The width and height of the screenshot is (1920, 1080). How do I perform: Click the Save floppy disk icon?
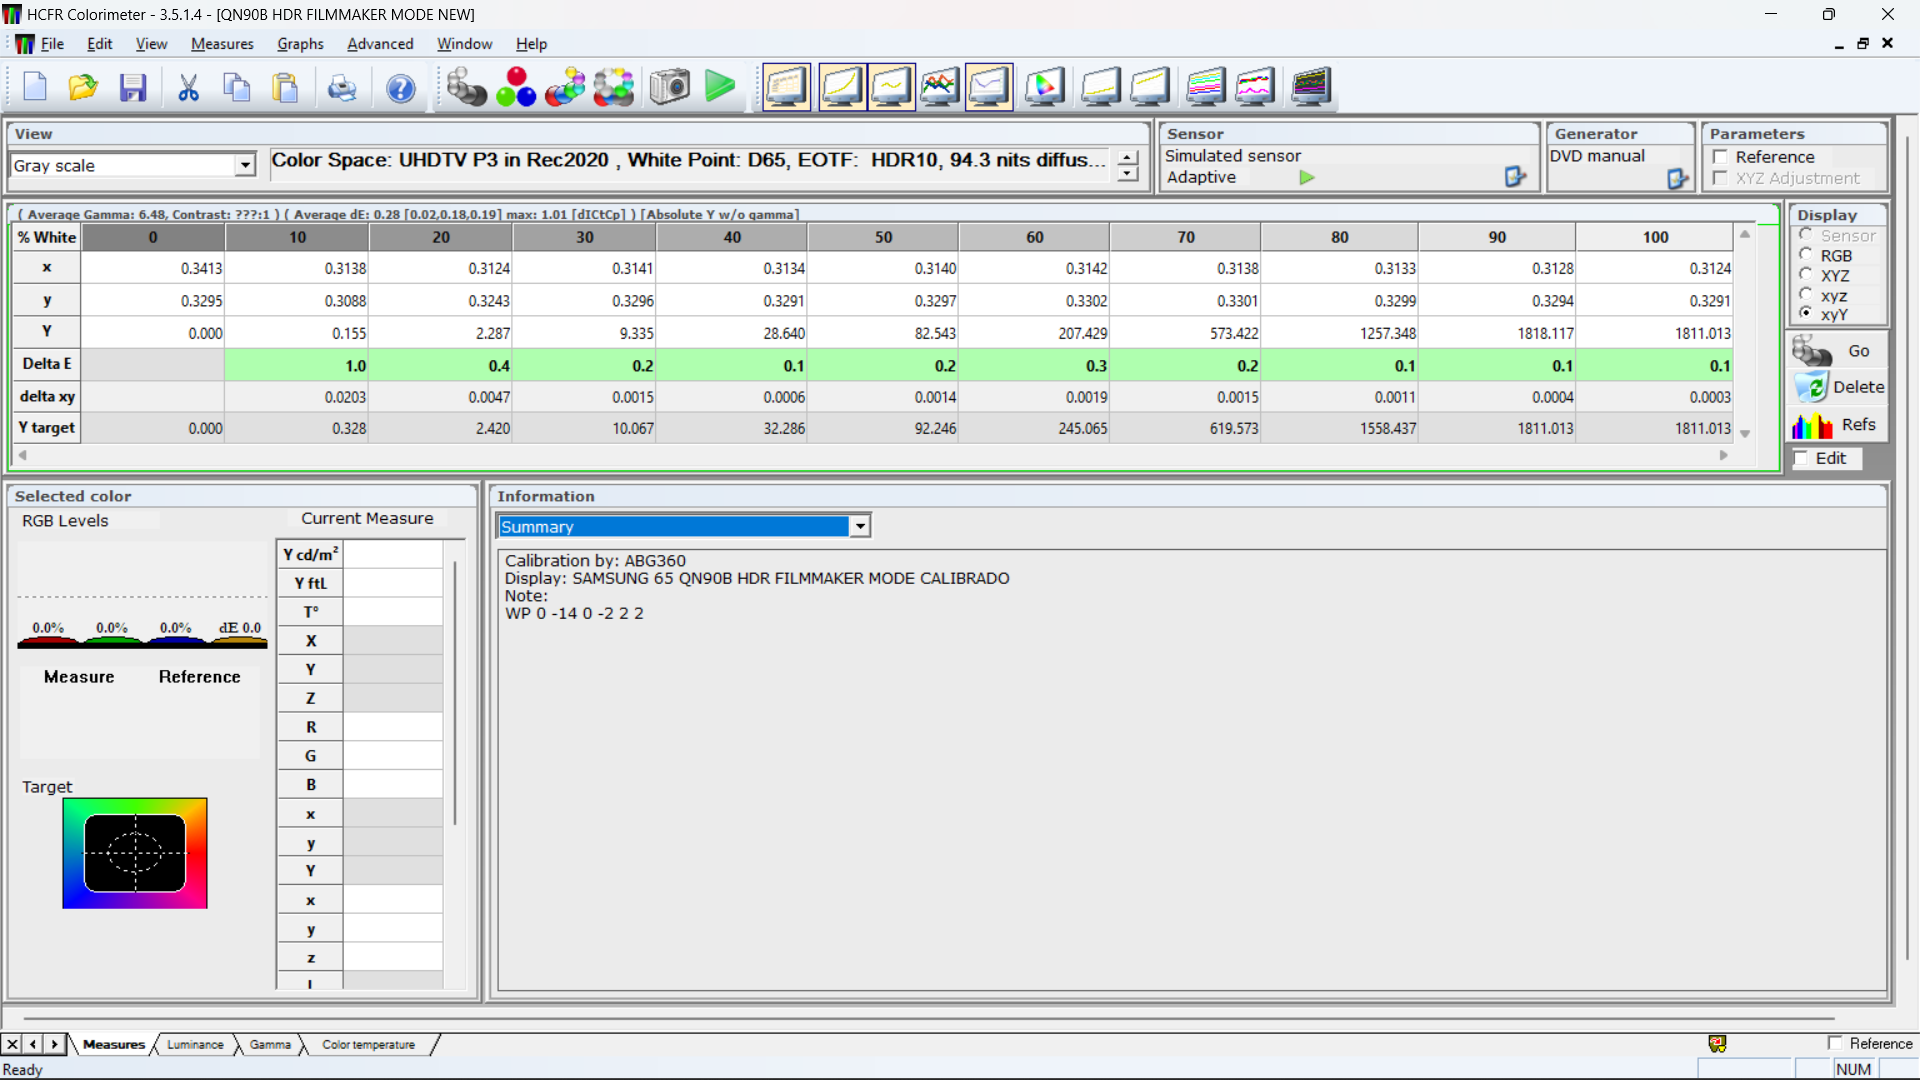133,88
